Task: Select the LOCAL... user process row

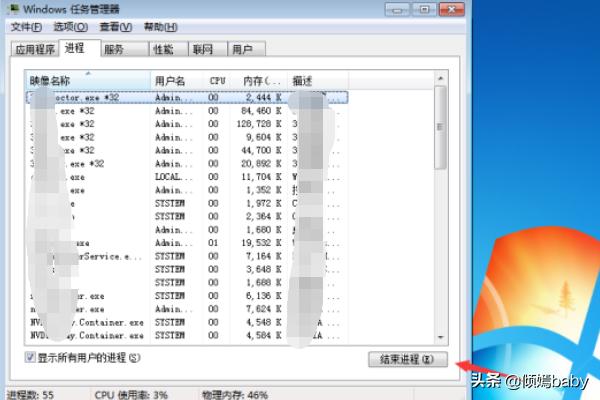Action: (187, 177)
